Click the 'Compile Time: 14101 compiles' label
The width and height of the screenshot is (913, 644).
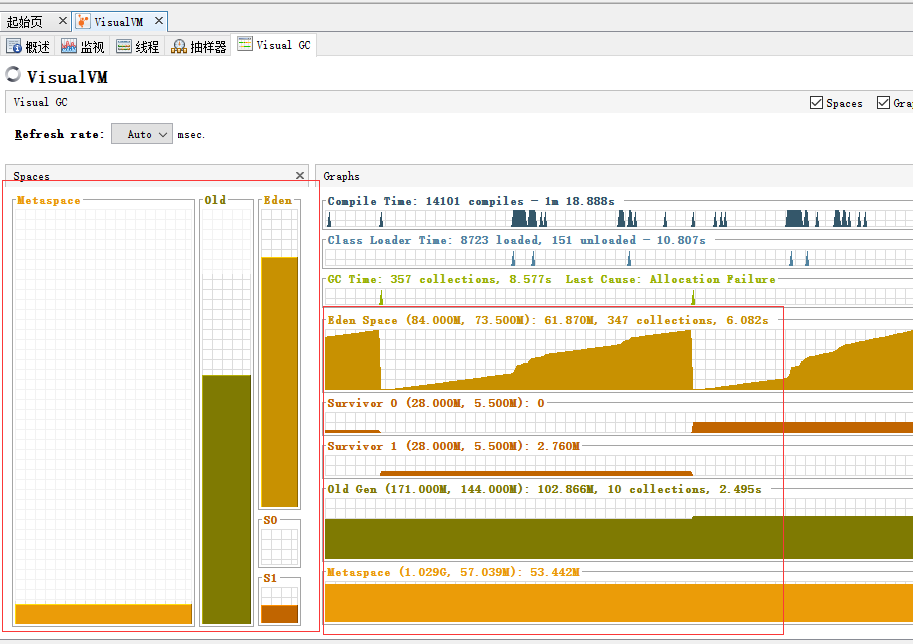click(x=425, y=201)
